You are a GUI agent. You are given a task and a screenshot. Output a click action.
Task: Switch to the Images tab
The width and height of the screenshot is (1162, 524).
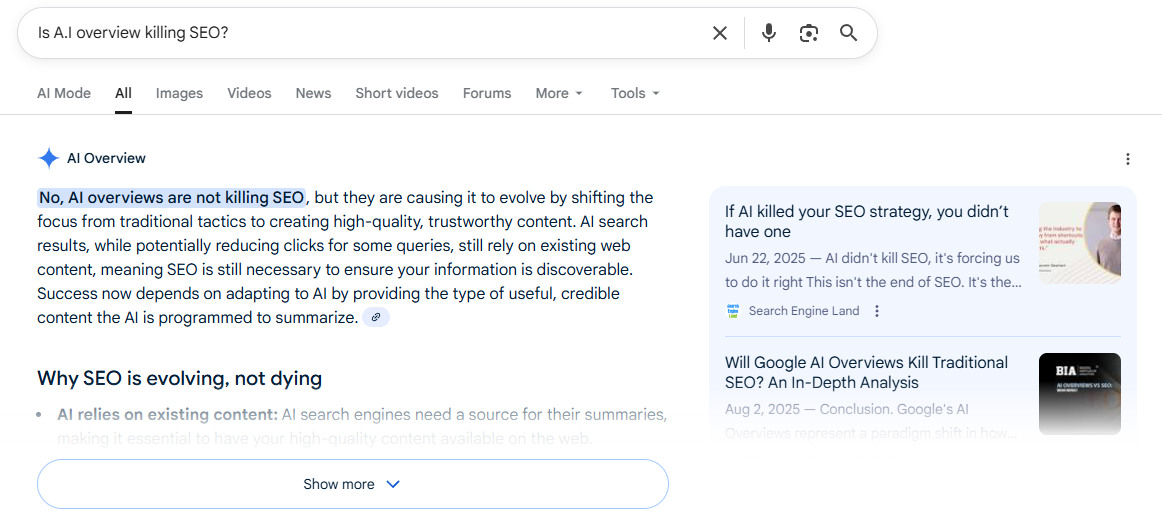[x=179, y=93]
